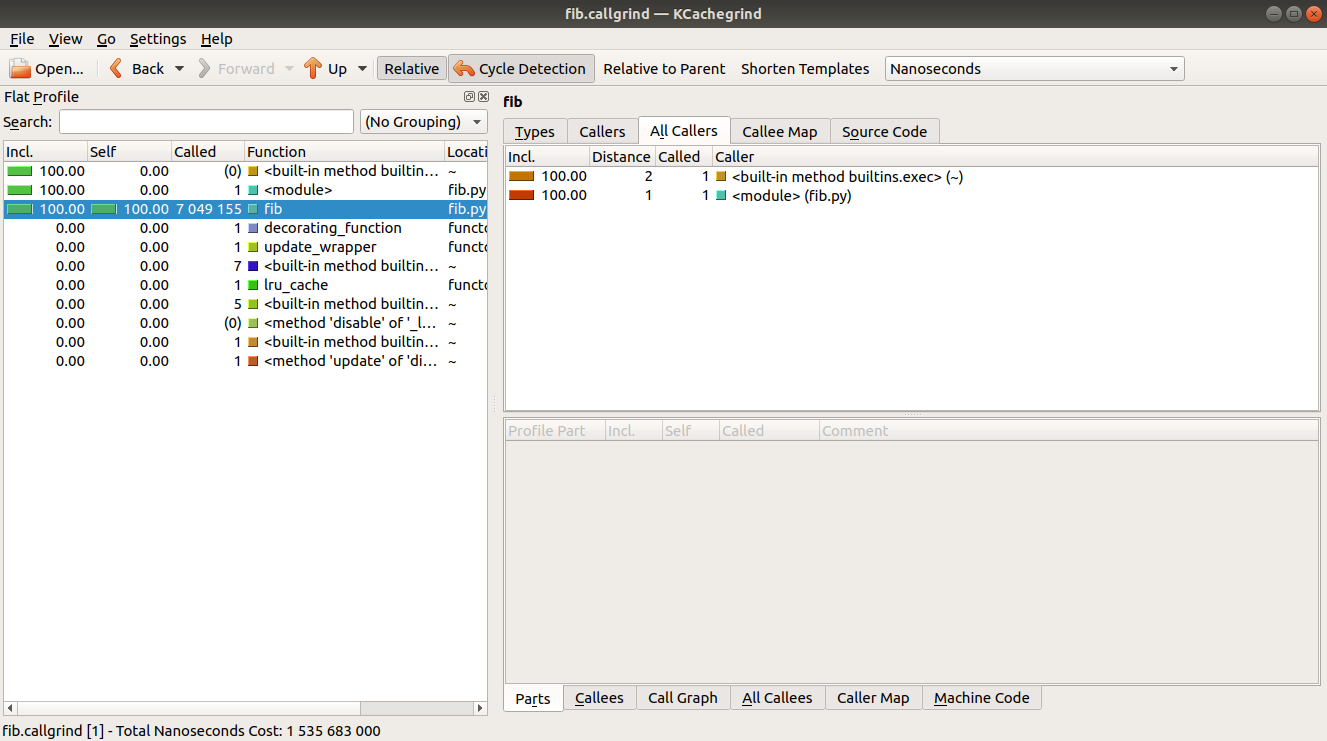Open the Up dropdown arrow
This screenshot has height=741, width=1327.
pos(362,69)
